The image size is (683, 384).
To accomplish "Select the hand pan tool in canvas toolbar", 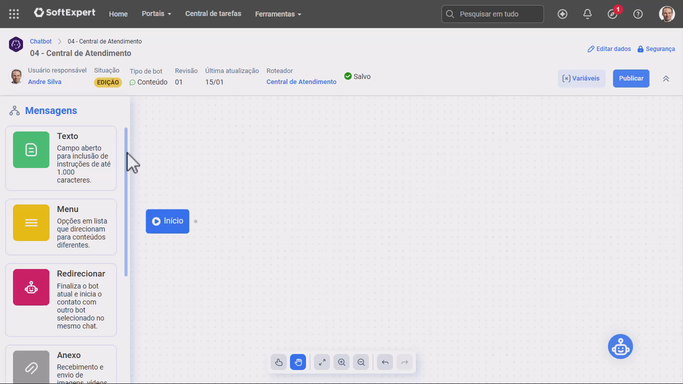I will [298, 362].
